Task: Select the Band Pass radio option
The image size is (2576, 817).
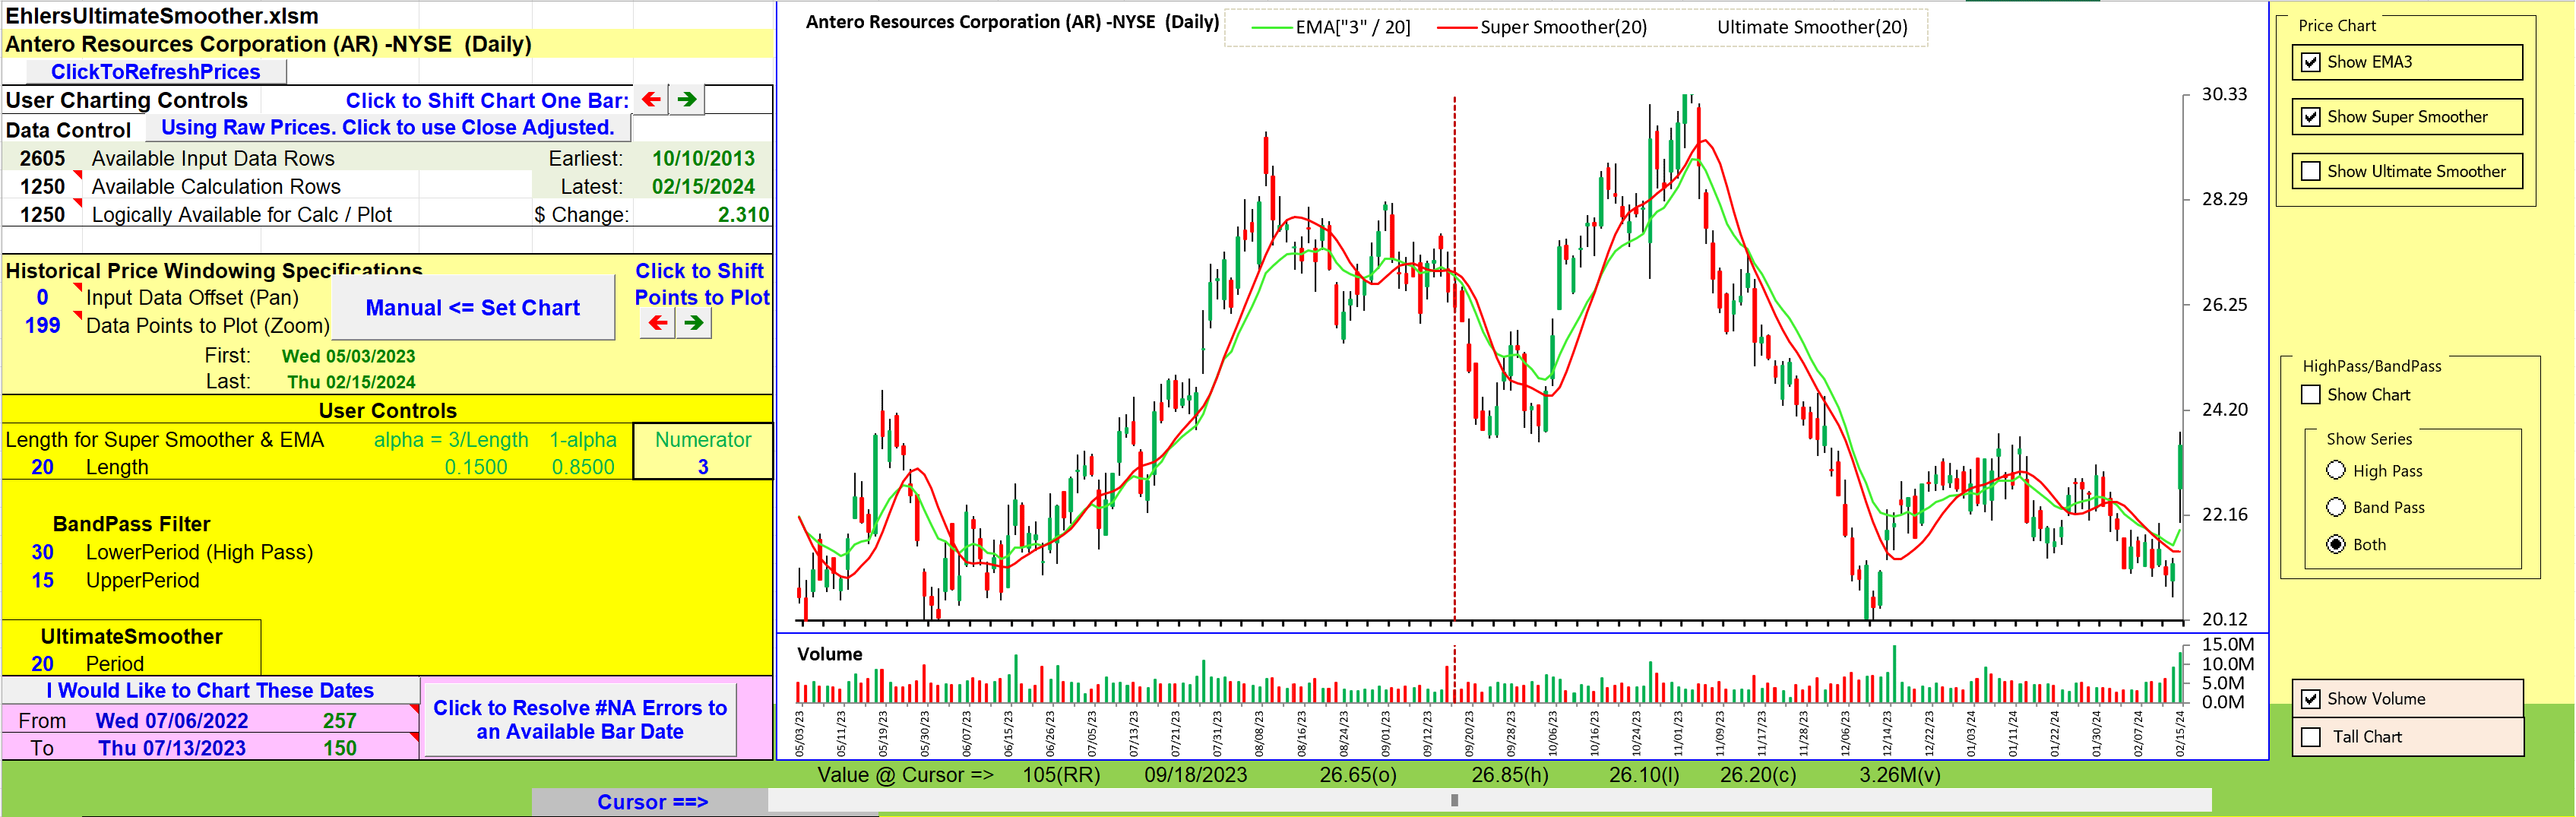Action: click(x=2336, y=507)
